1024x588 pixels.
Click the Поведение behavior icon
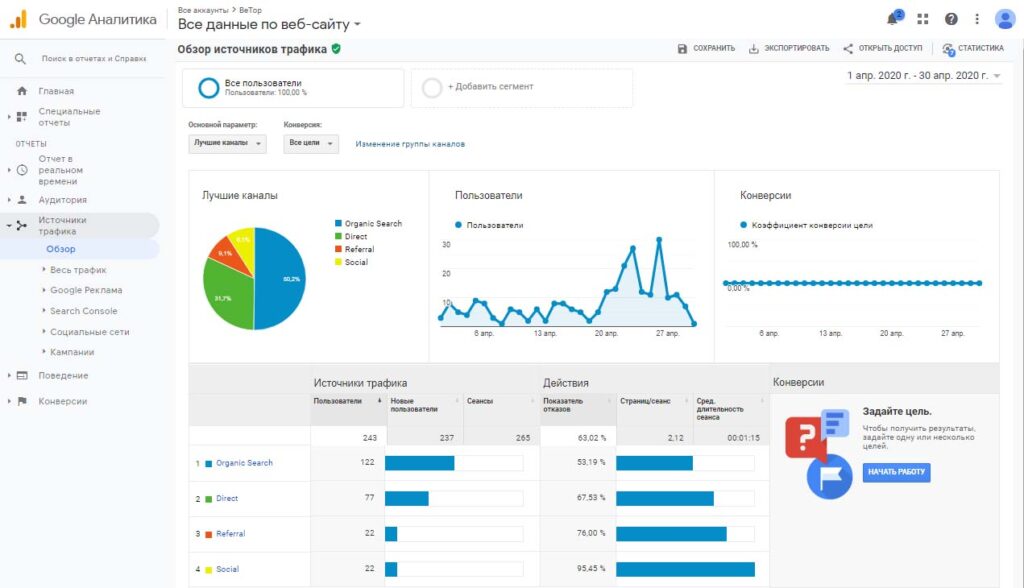[x=22, y=376]
